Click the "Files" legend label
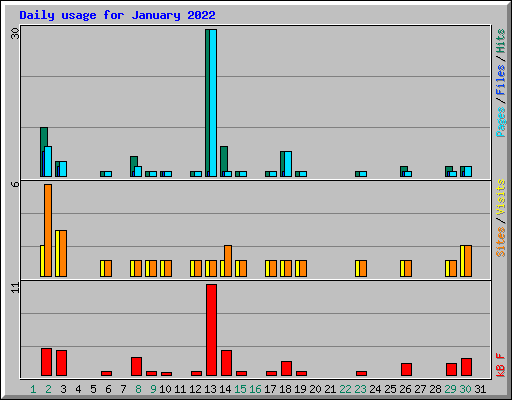Viewport: 512px width, 400px height. [x=500, y=80]
